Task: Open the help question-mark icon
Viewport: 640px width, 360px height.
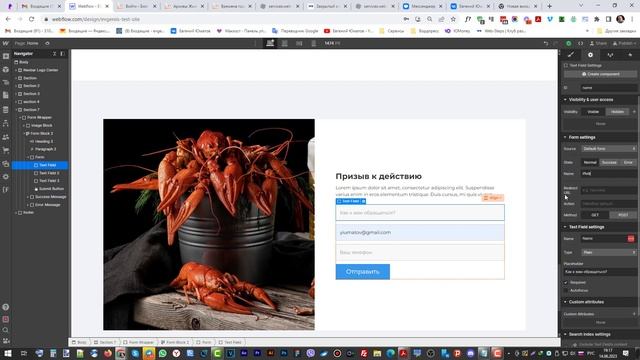Action: (6, 307)
